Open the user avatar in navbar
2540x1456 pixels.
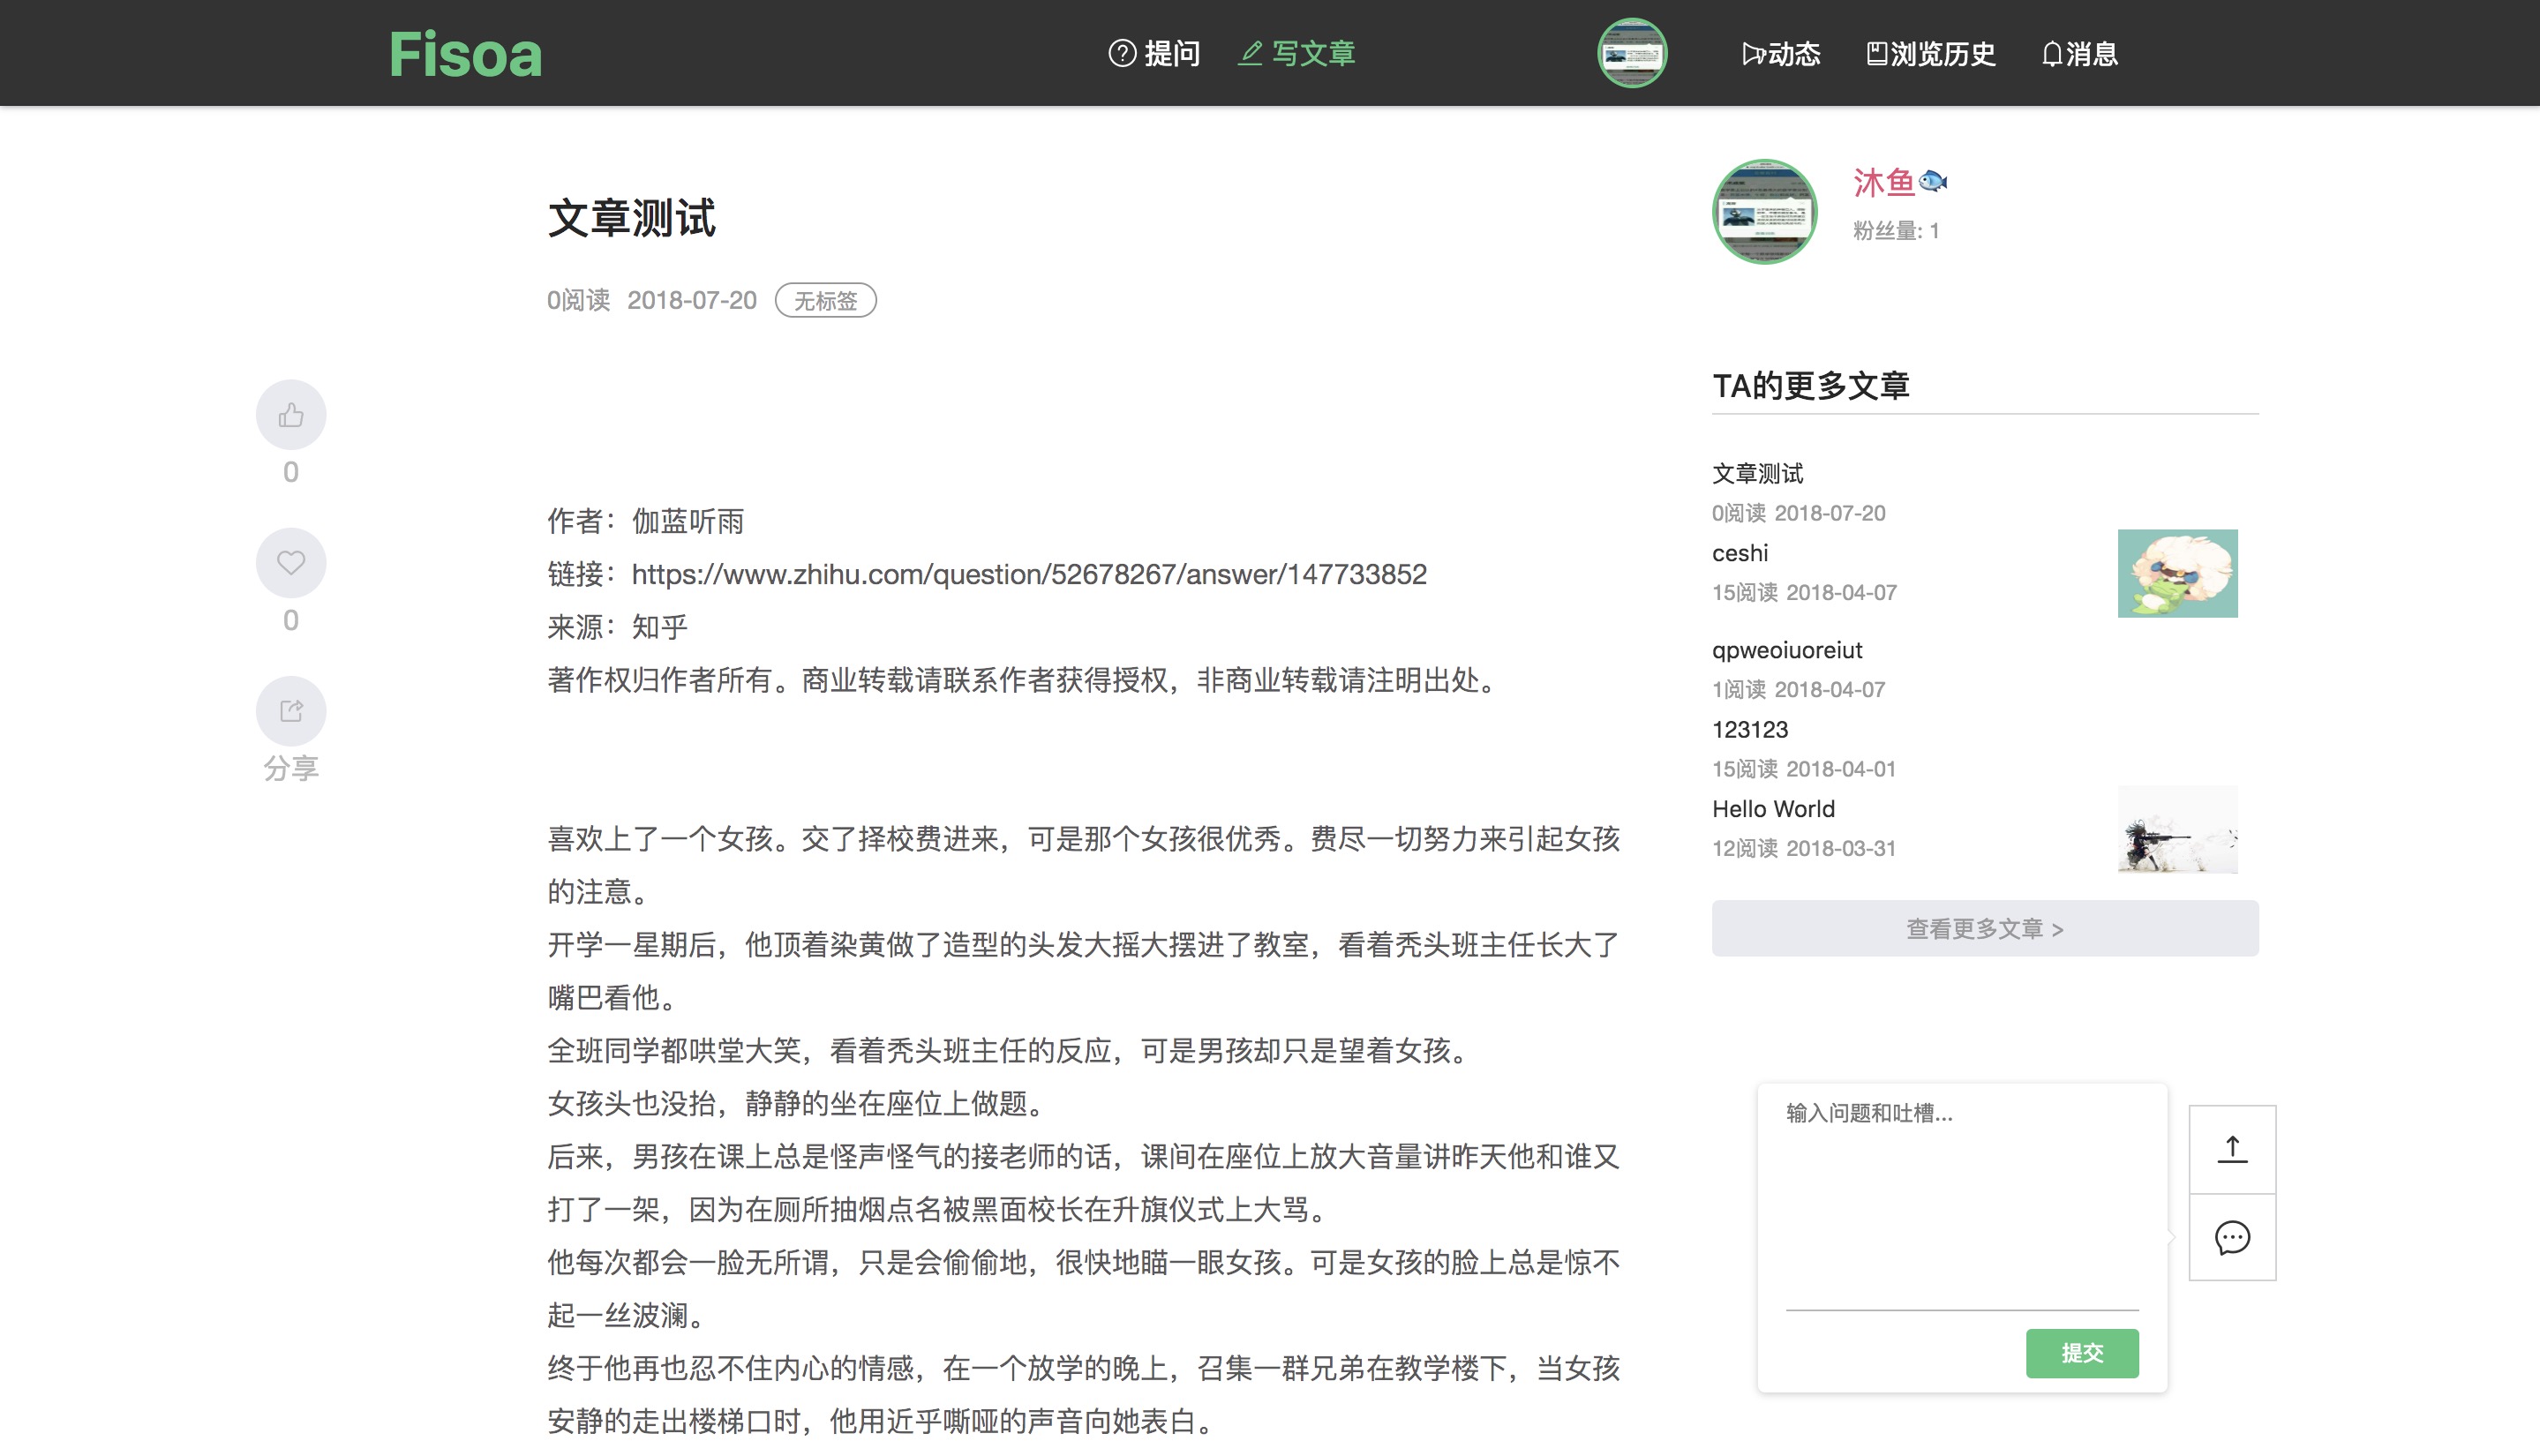pos(1632,53)
